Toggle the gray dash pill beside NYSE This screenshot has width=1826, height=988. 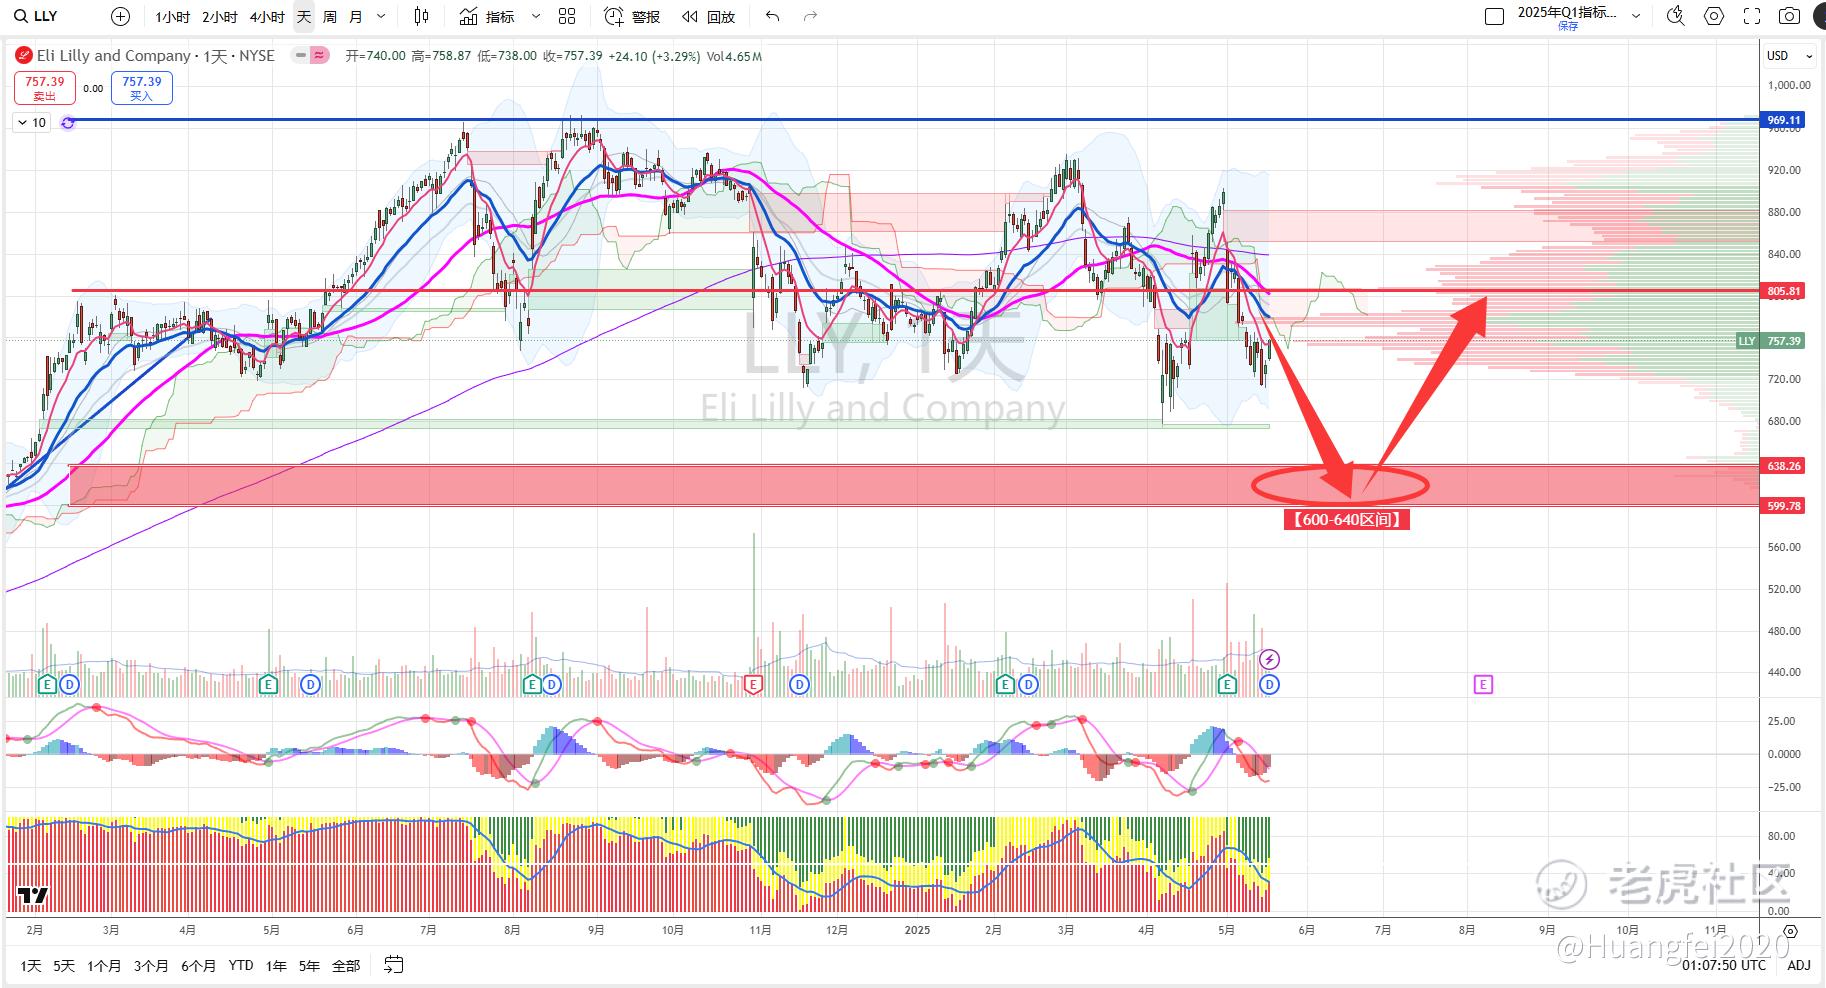pos(299,56)
